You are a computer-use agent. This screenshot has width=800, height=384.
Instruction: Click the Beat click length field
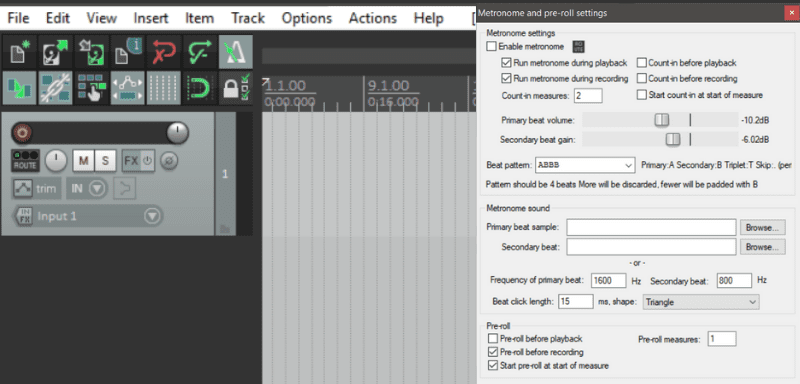[576, 301]
